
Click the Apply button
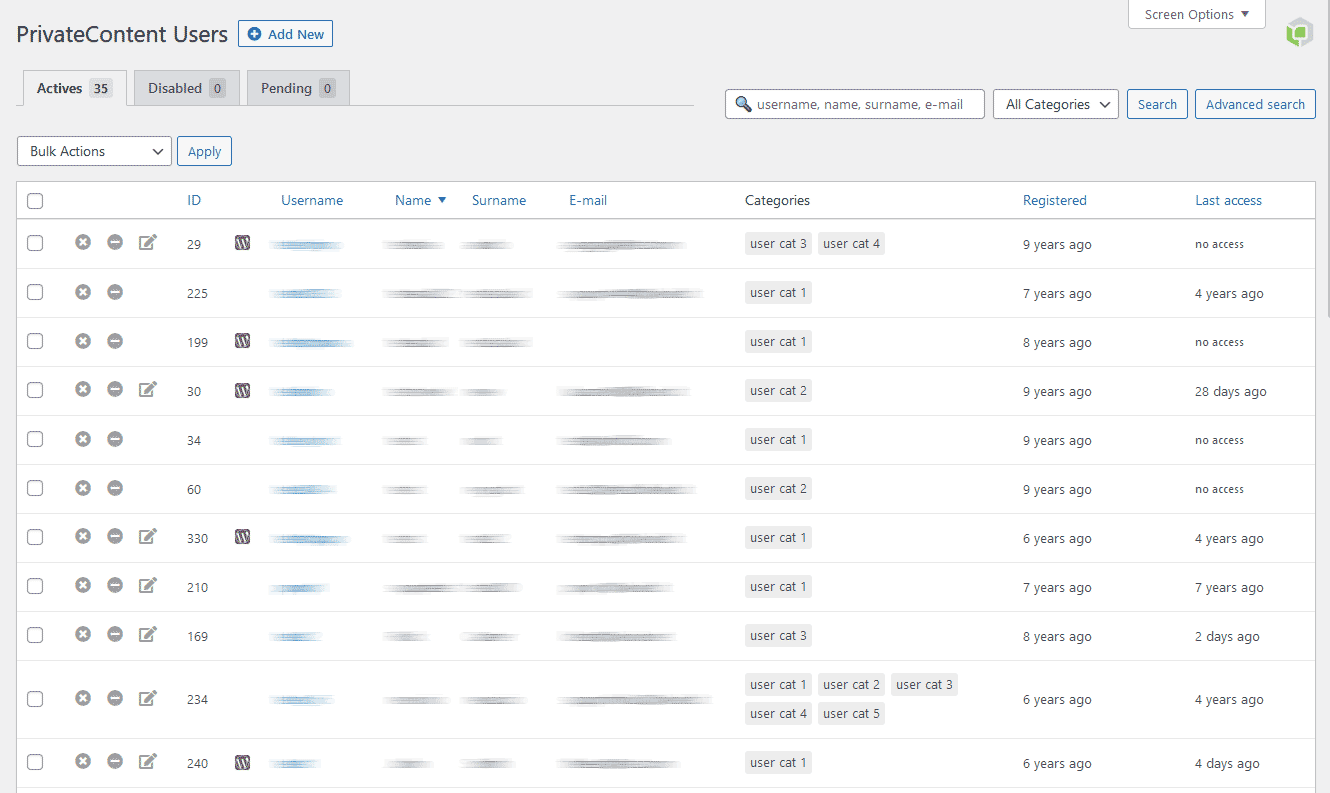pos(204,151)
